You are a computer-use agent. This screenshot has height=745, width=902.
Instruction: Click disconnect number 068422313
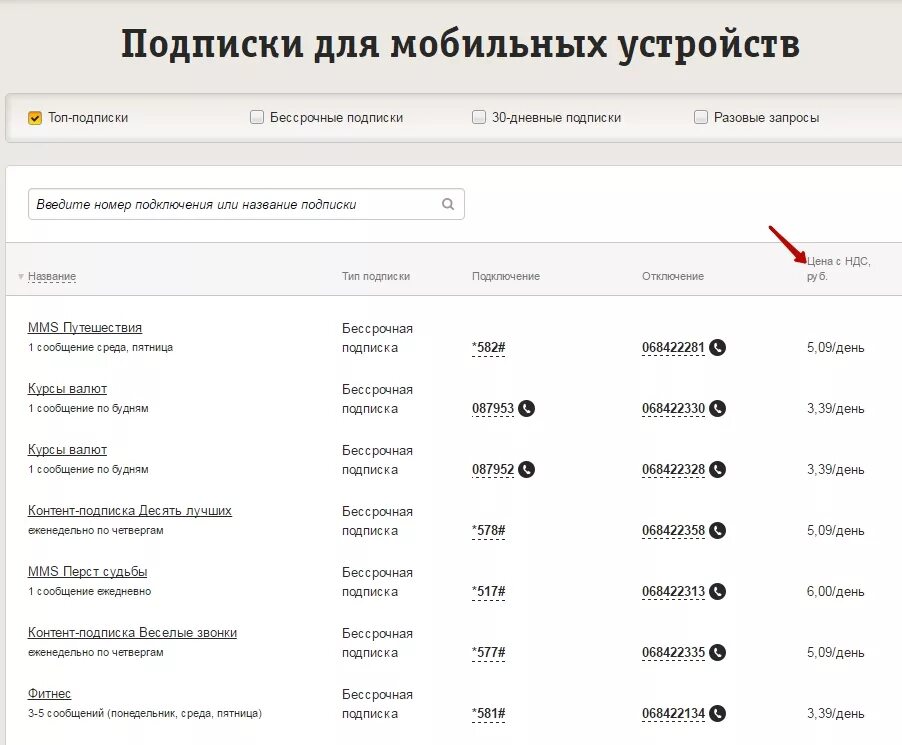[x=673, y=591]
